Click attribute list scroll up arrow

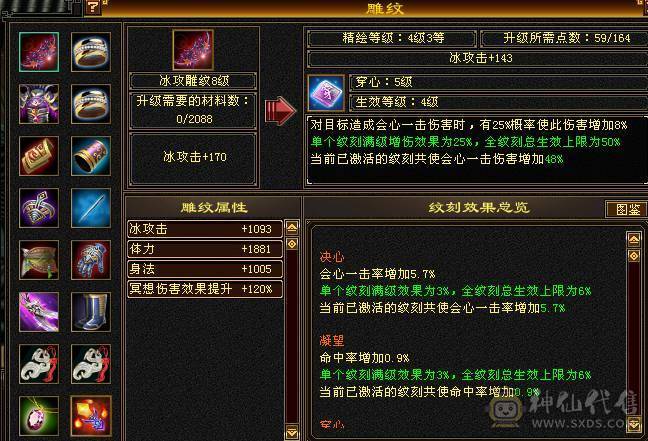292,227
